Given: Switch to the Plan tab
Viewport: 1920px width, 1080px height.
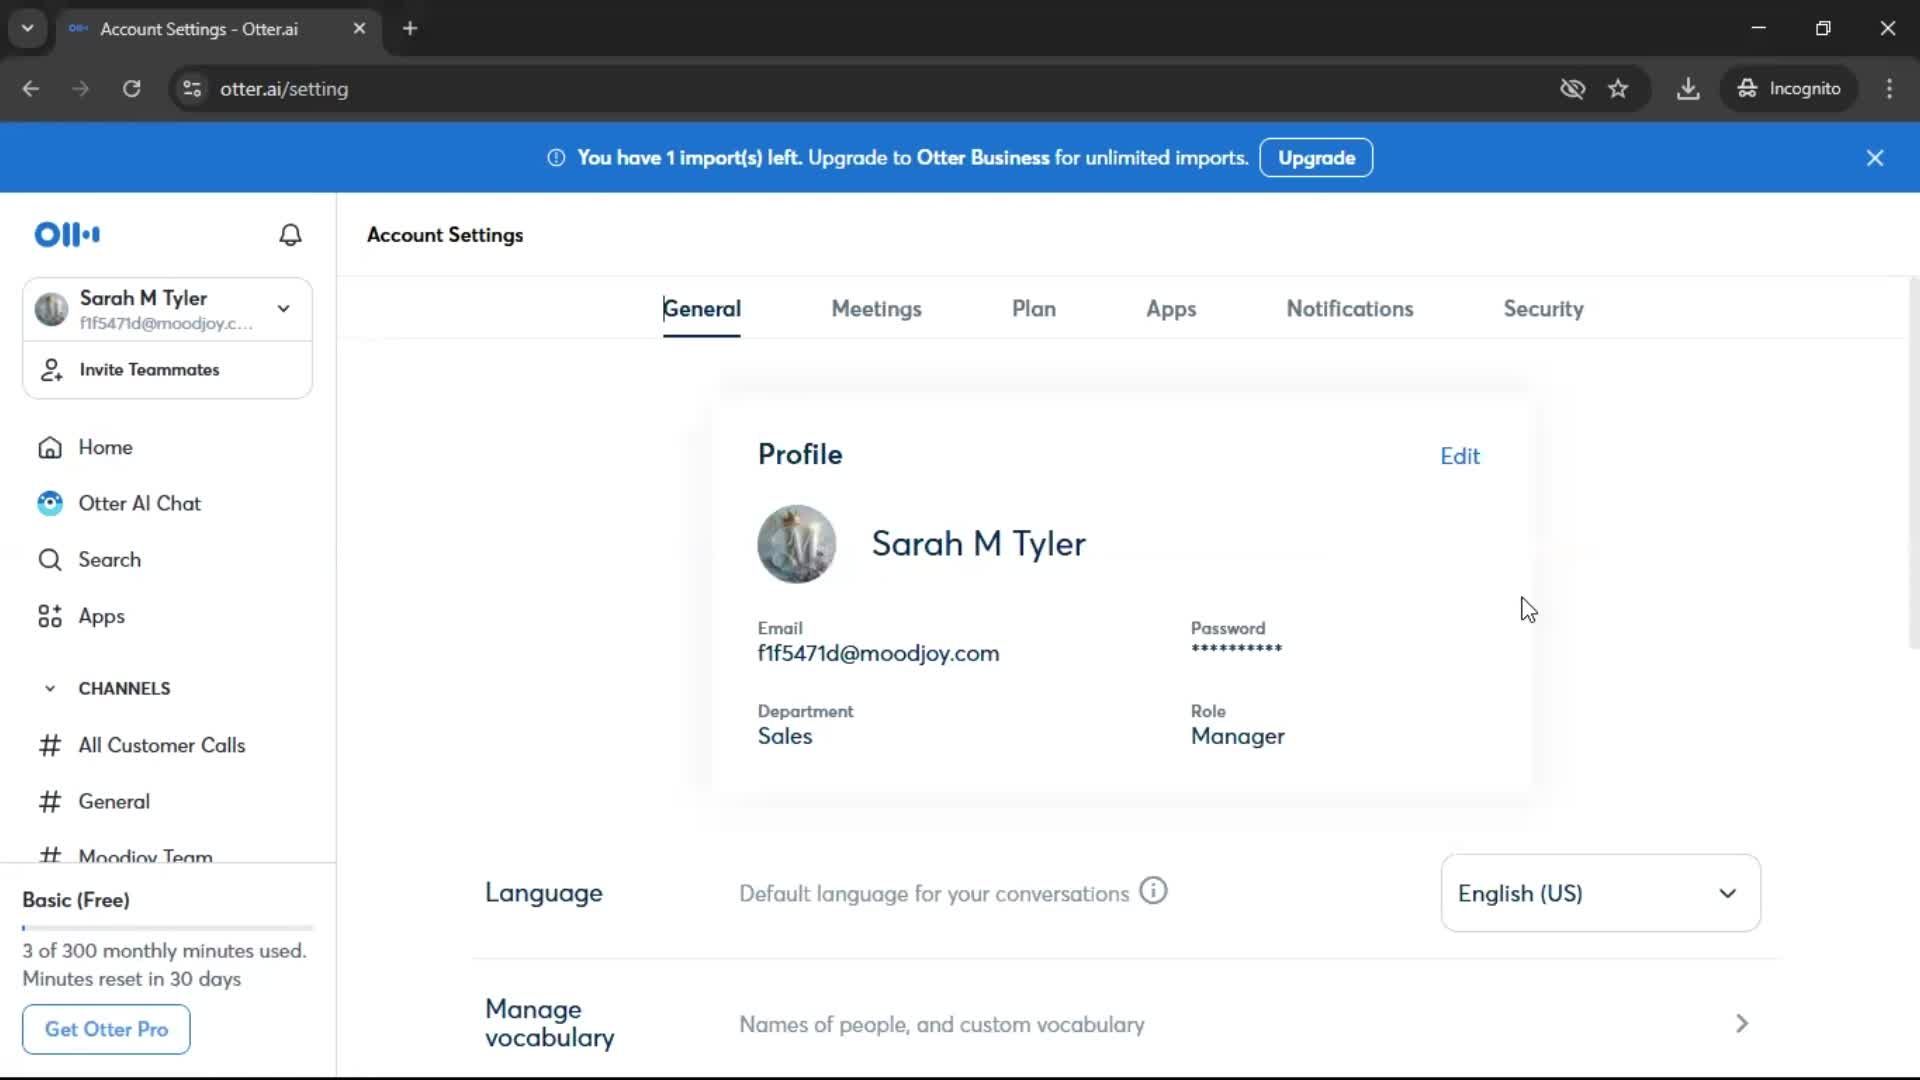Looking at the screenshot, I should pyautogui.click(x=1034, y=309).
